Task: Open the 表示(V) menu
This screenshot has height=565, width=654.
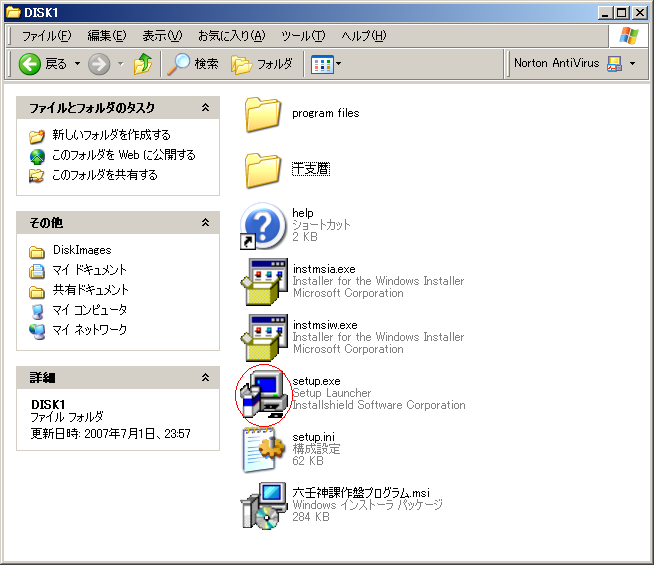Action: pos(162,36)
